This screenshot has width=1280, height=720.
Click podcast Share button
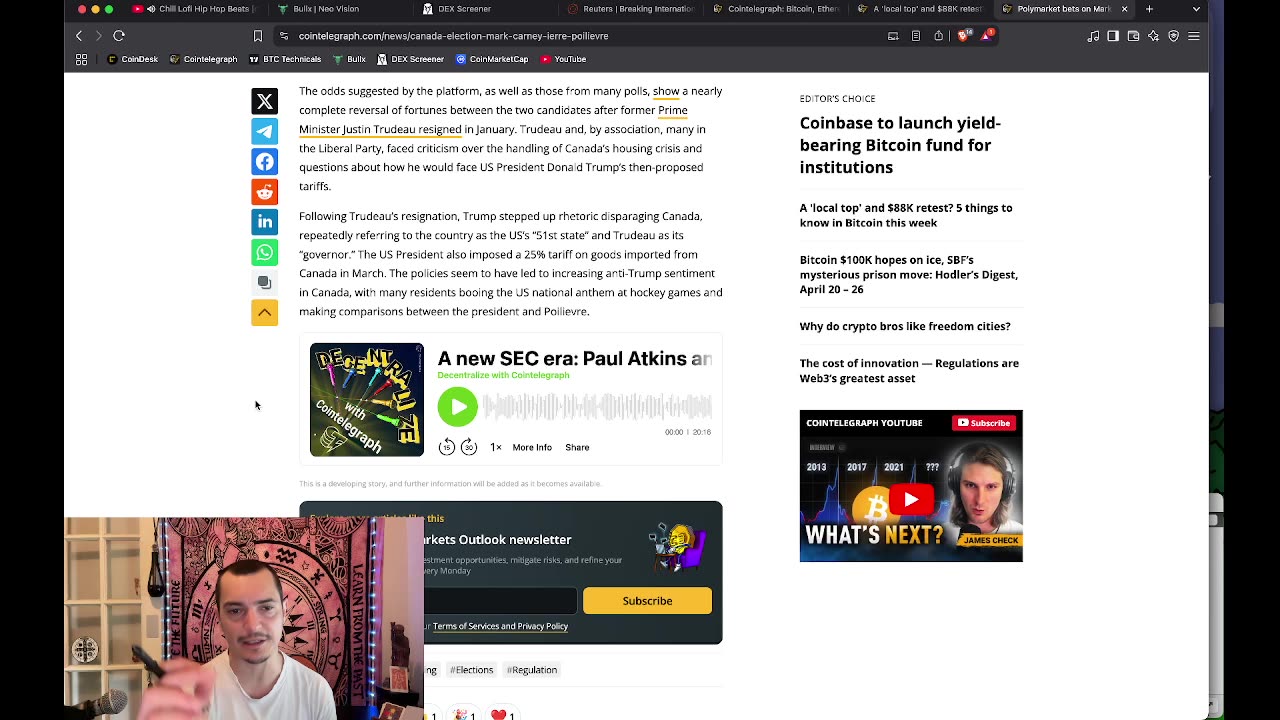pyautogui.click(x=577, y=447)
